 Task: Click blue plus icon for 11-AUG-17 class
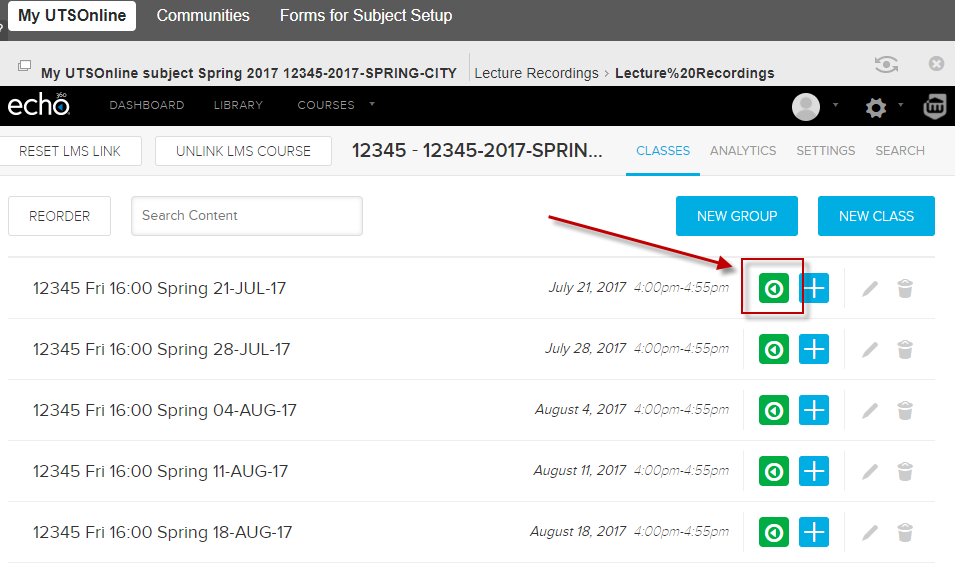click(814, 472)
